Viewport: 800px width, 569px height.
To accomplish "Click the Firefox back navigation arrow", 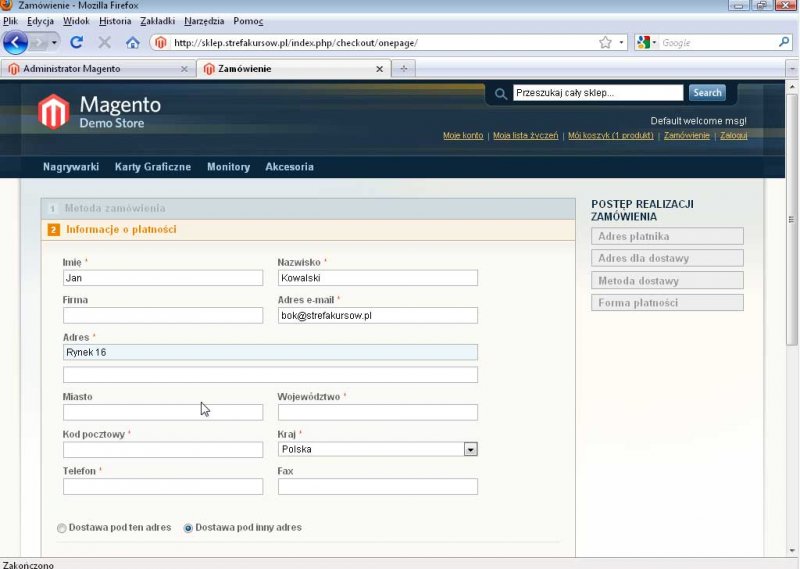I will (15, 43).
